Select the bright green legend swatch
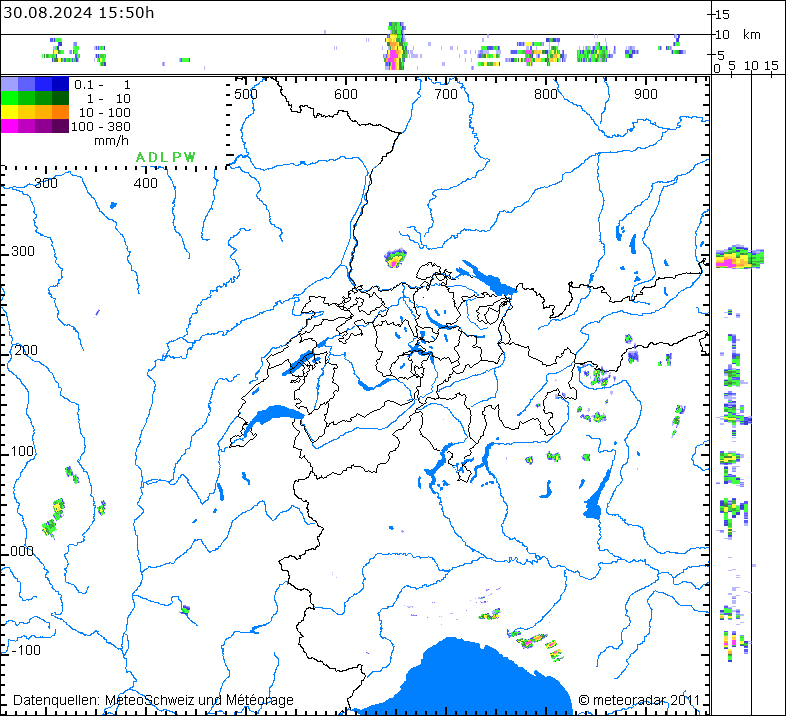The width and height of the screenshot is (786, 716). pos(10,98)
